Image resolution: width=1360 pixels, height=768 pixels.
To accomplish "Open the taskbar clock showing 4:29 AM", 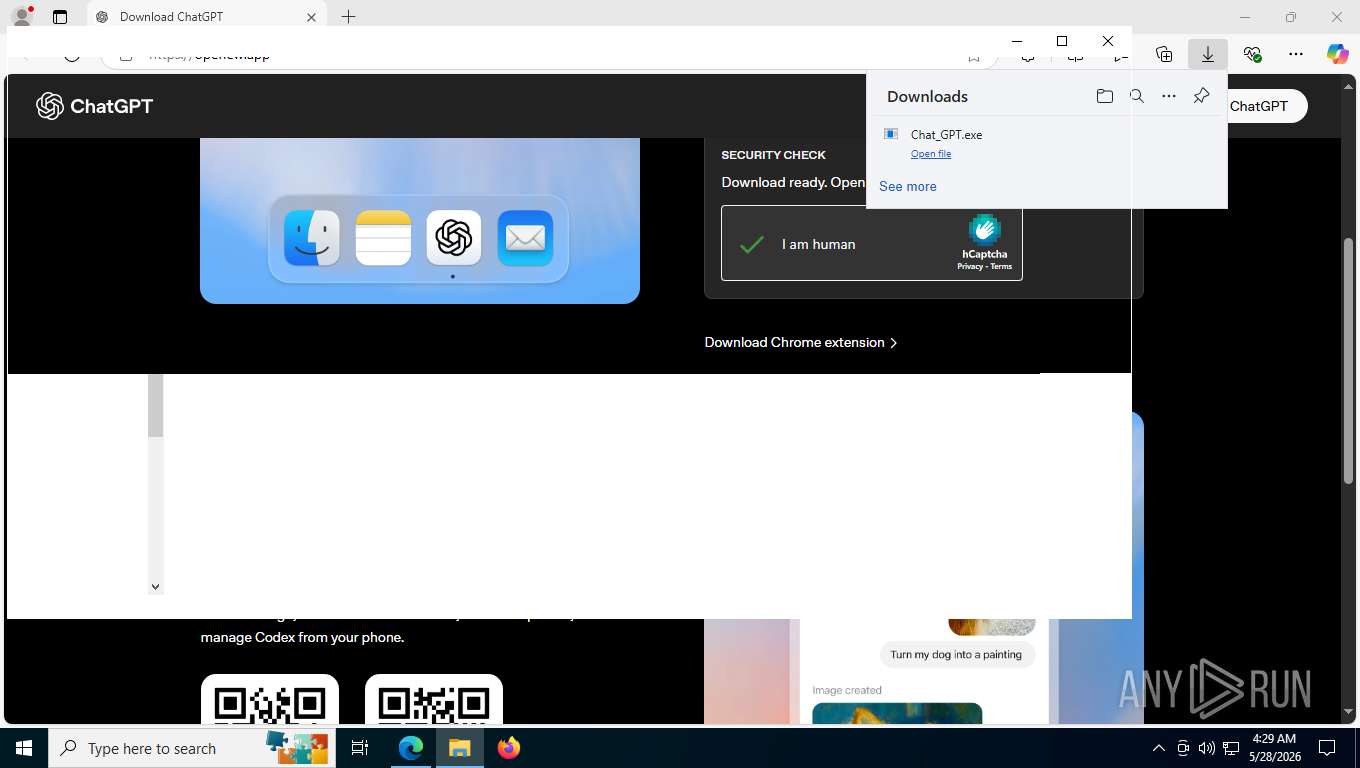I will tap(1273, 748).
